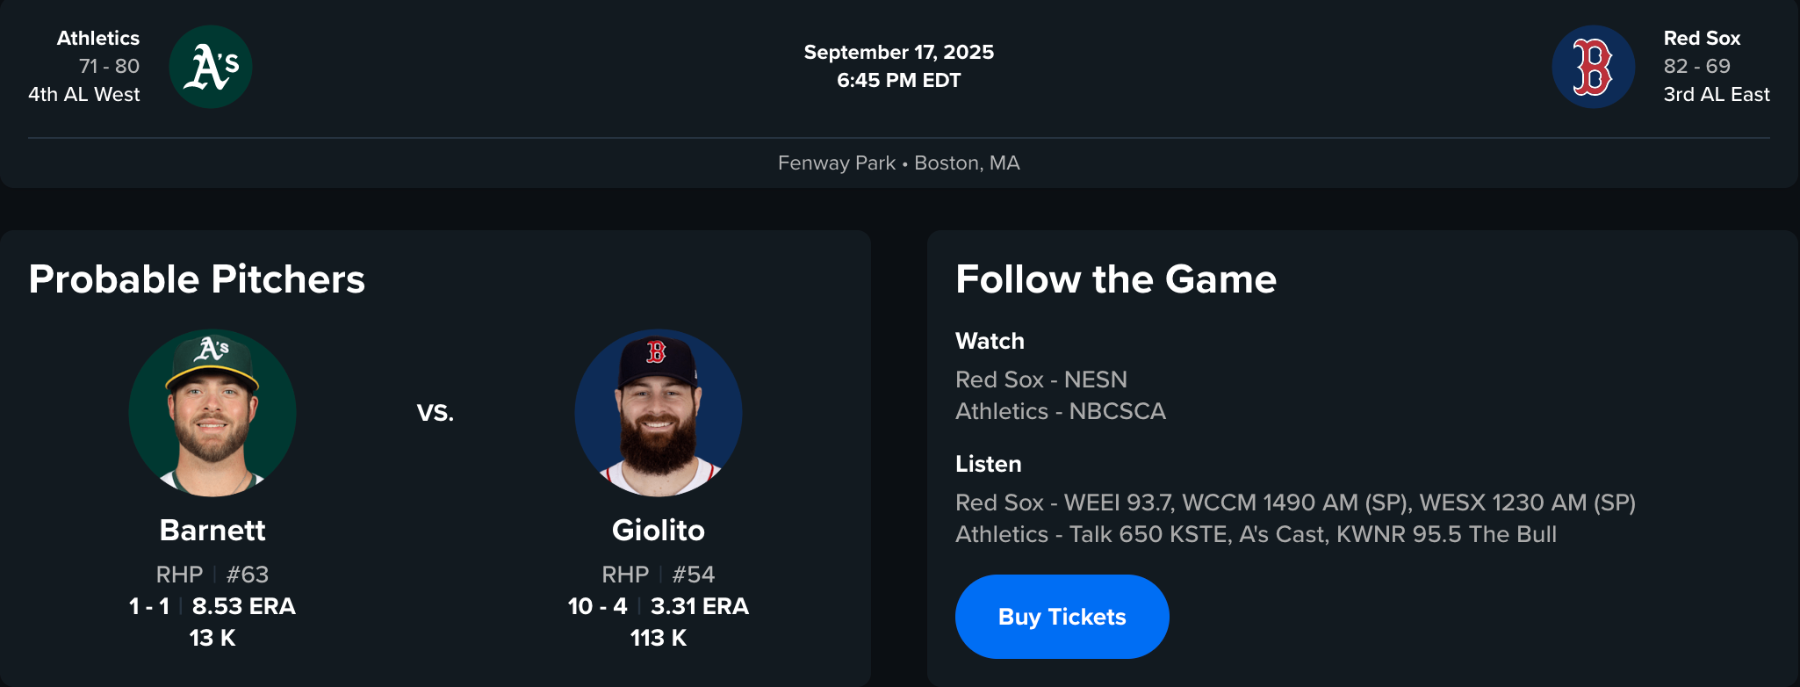1800x687 pixels.
Task: Click the Red Sox team logo
Action: click(1593, 67)
